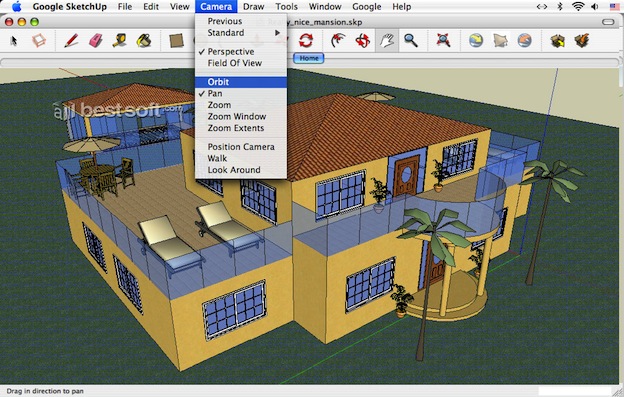Open the Google SketchUp application menu
This screenshot has width=624, height=397.
pyautogui.click(x=70, y=7)
